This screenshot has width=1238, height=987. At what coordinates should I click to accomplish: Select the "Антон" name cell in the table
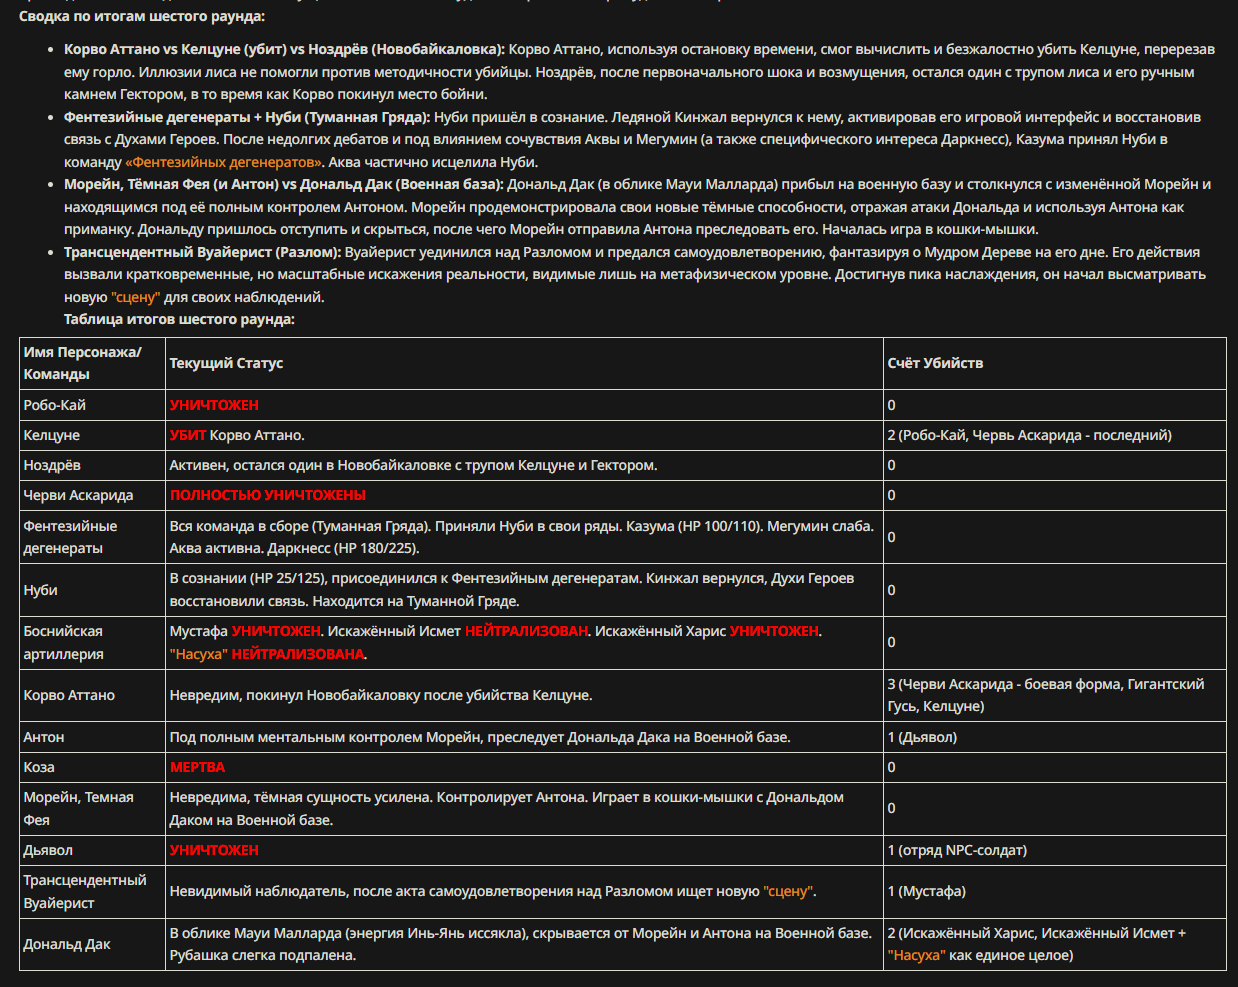click(x=93, y=737)
